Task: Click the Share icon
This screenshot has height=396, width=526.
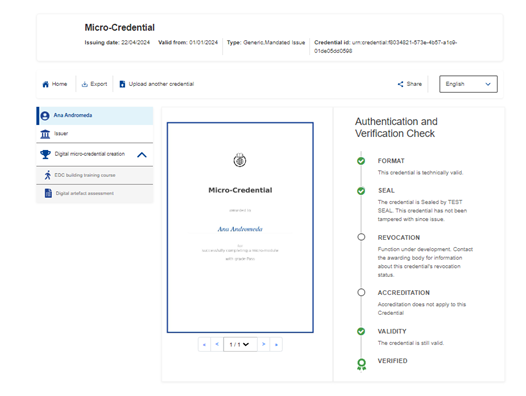Action: tap(400, 84)
